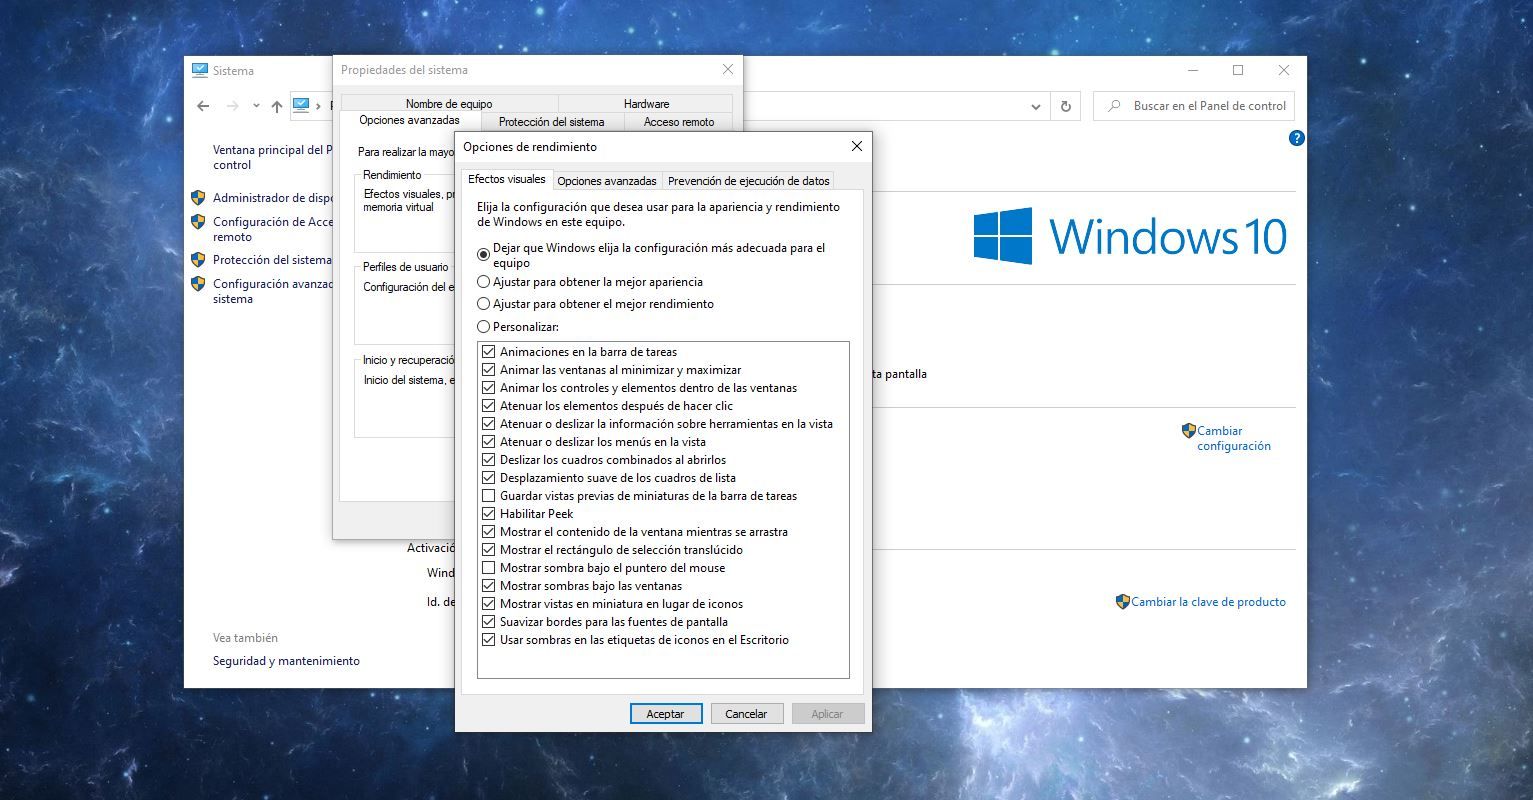Click shield icon beside Configuración avanzada del sistema
The height and width of the screenshot is (800, 1533).
(x=198, y=284)
